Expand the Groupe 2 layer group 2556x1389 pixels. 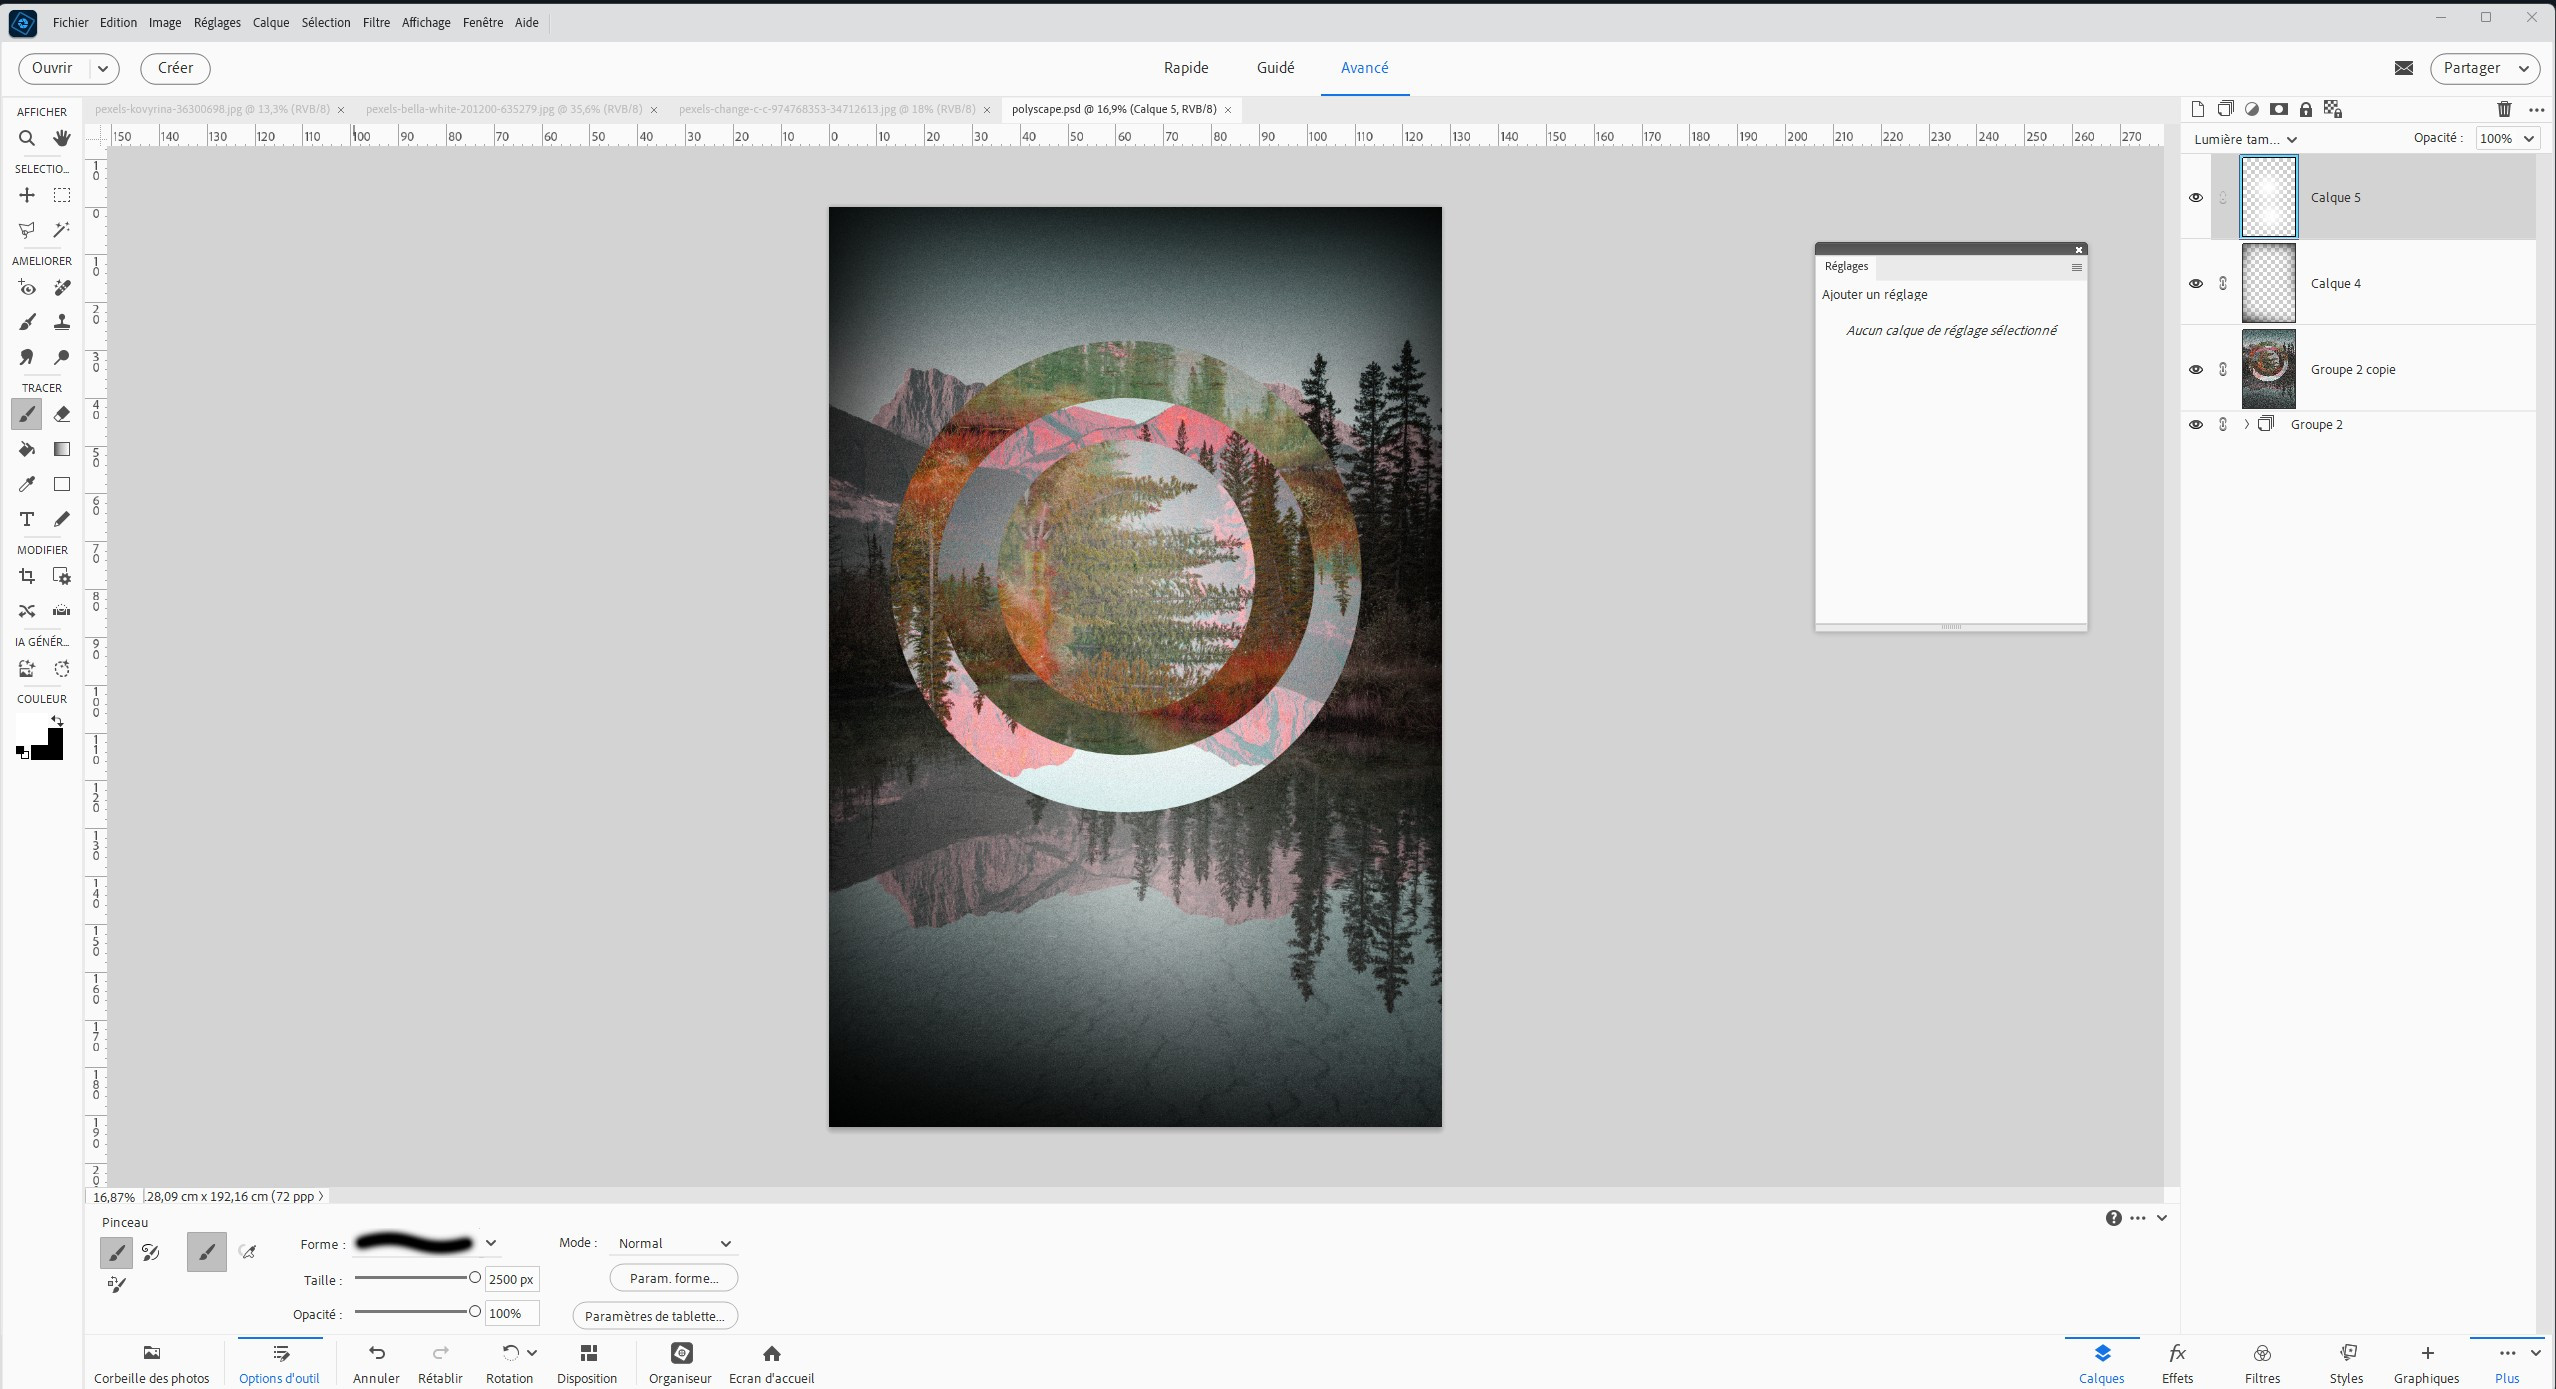(x=2247, y=425)
